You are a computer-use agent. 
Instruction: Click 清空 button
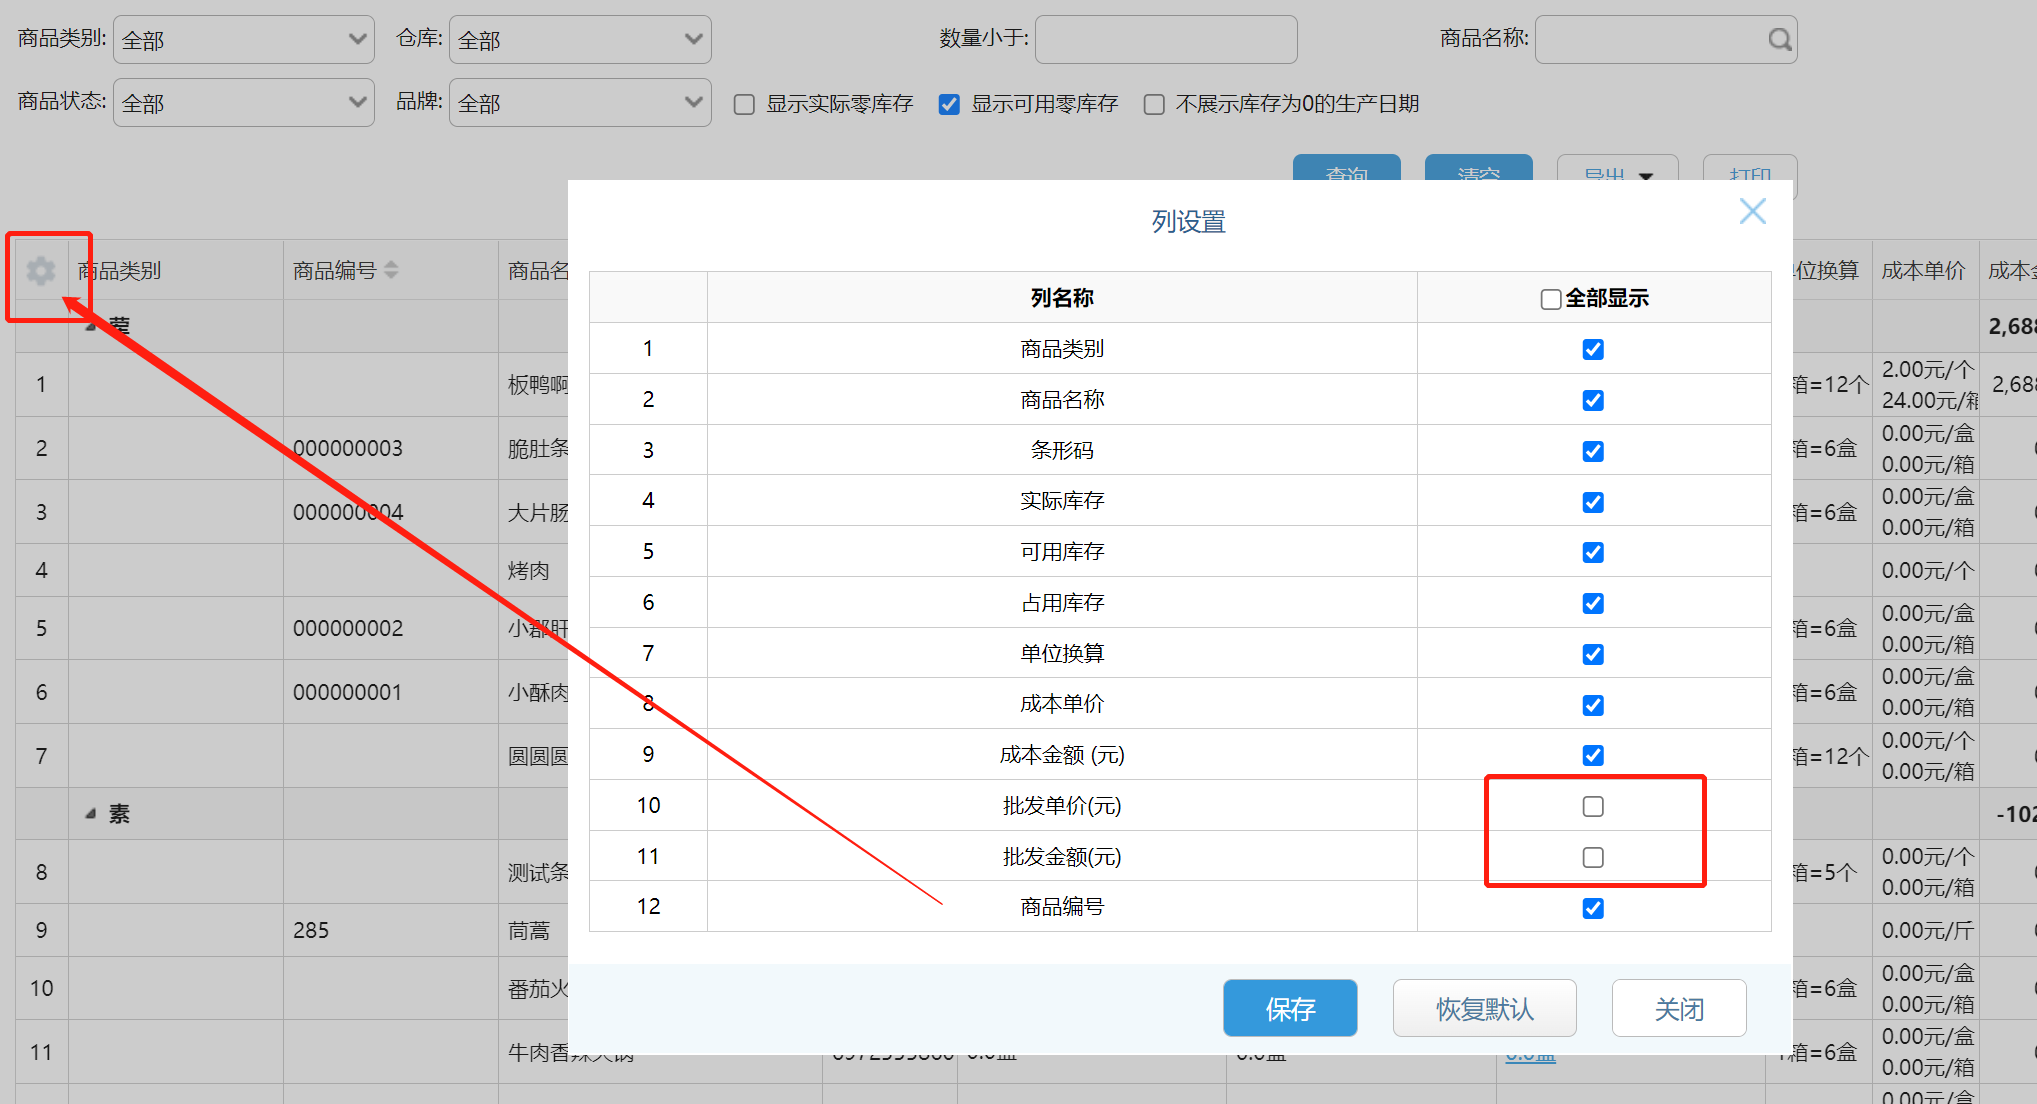[x=1478, y=170]
